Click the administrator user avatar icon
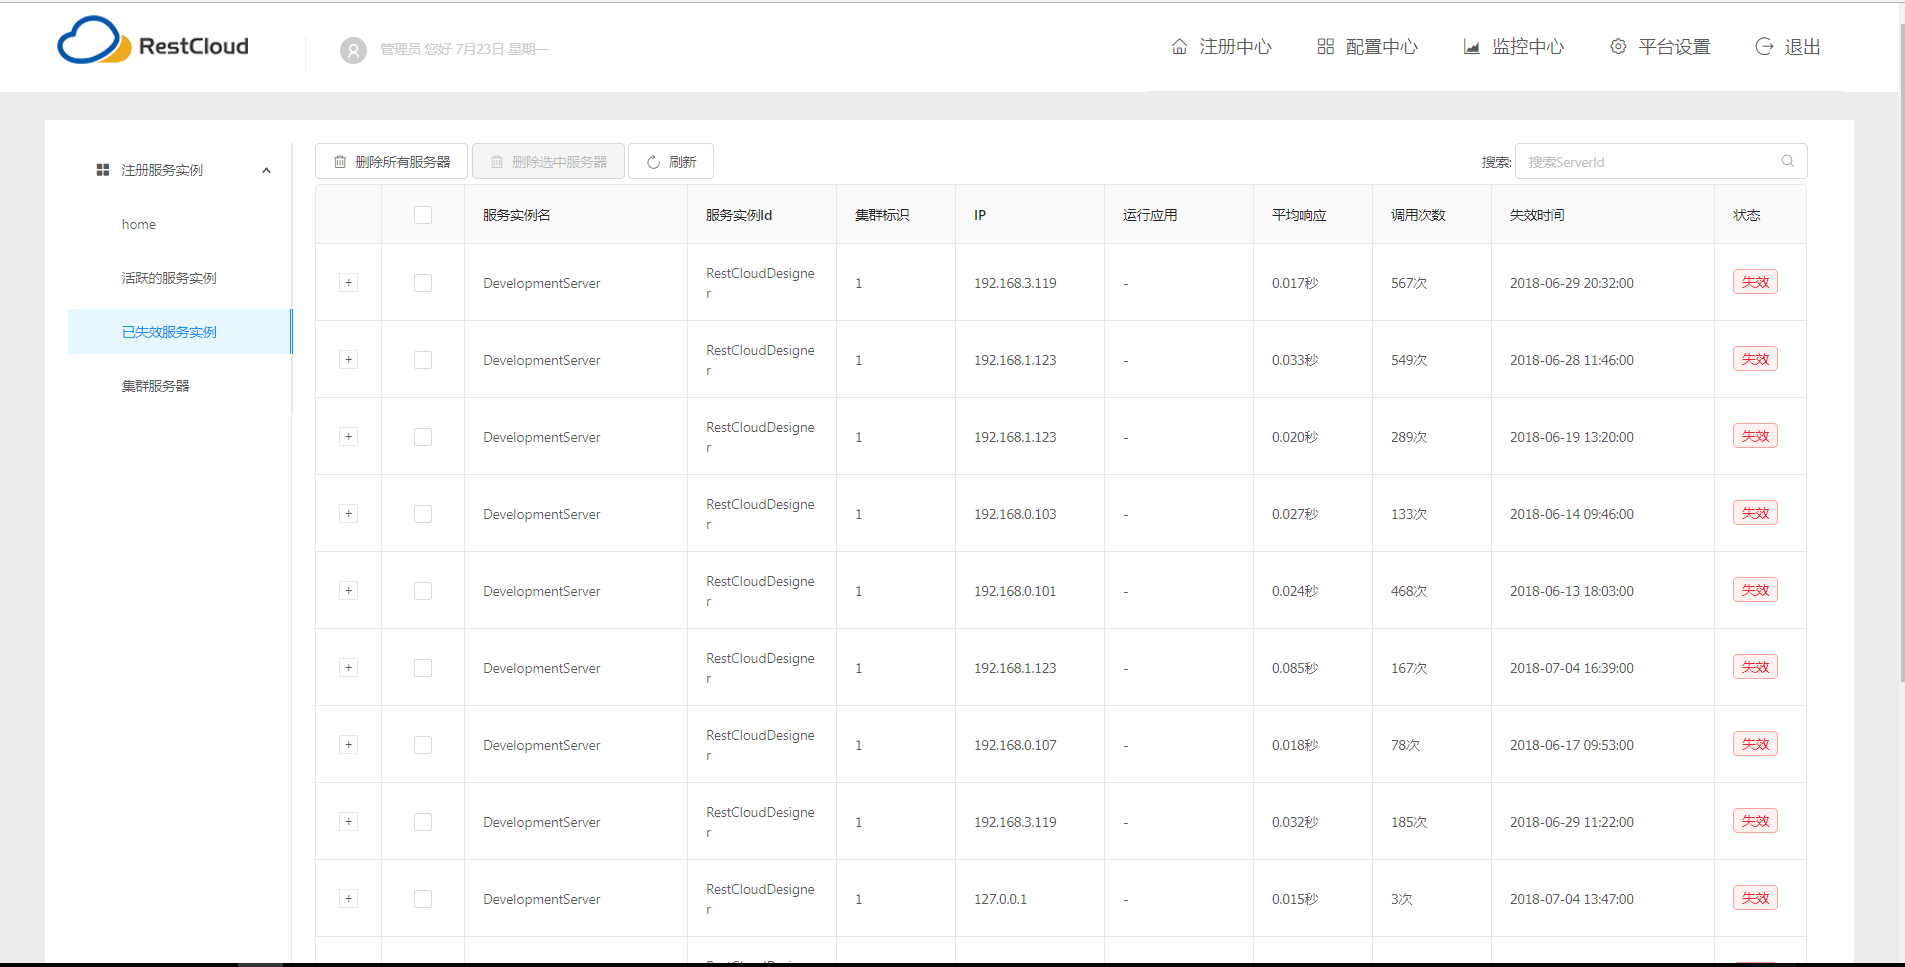Image resolution: width=1905 pixels, height=967 pixels. point(353,50)
